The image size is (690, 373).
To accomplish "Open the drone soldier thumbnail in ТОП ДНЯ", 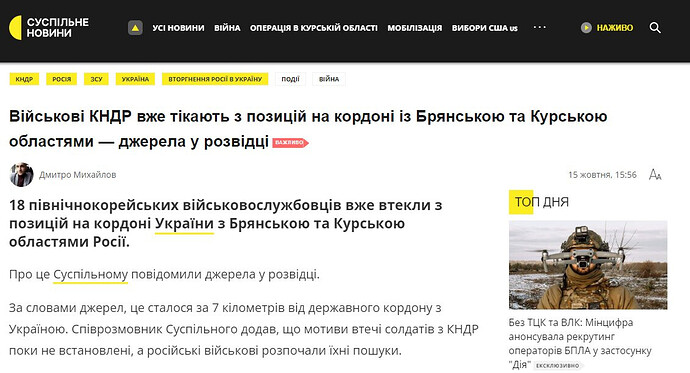I will pos(588,265).
